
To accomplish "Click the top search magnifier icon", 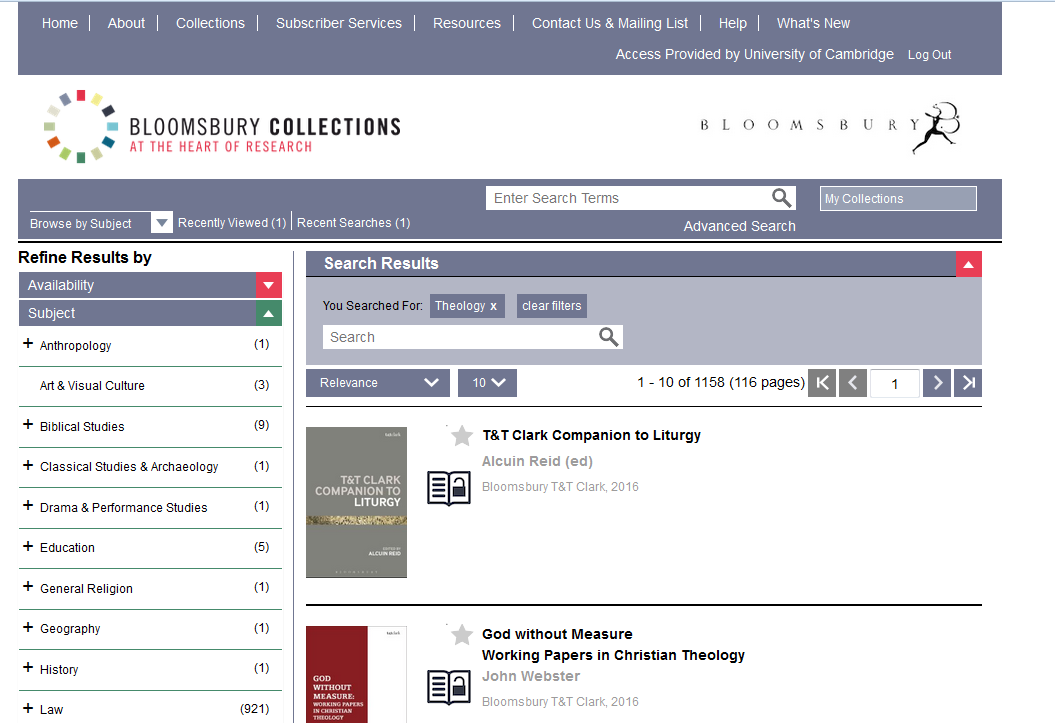I will point(781,198).
